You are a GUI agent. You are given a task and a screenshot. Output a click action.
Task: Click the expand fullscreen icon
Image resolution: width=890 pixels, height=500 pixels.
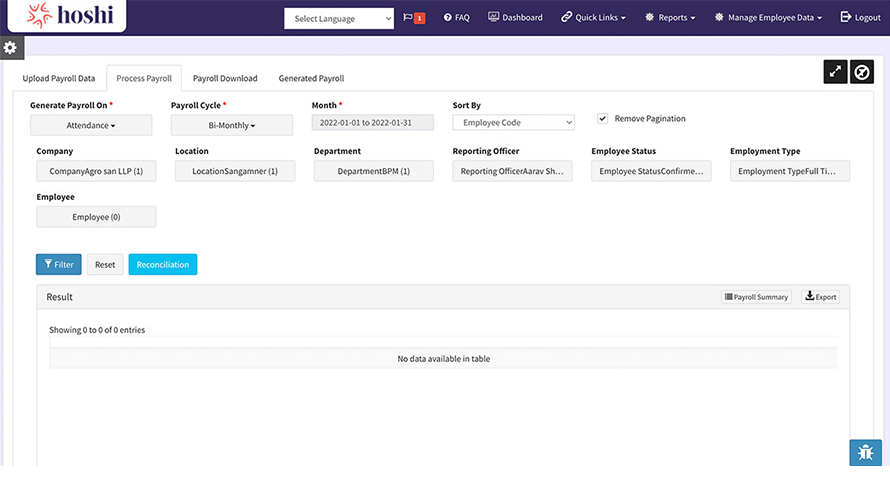(835, 72)
